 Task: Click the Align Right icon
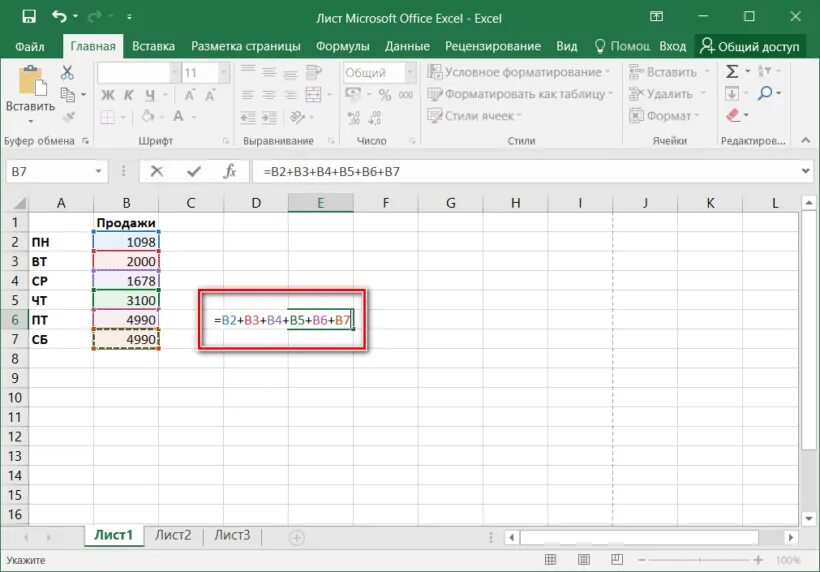coord(290,95)
